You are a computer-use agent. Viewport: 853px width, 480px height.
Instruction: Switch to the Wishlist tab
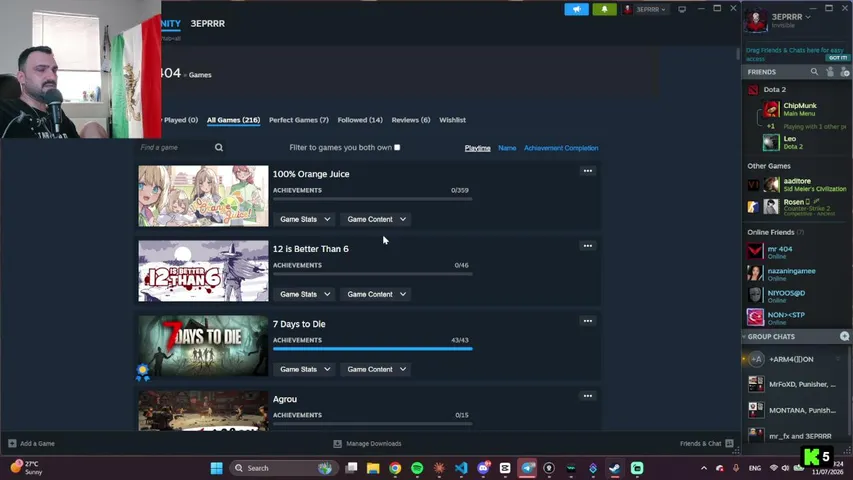click(x=453, y=120)
